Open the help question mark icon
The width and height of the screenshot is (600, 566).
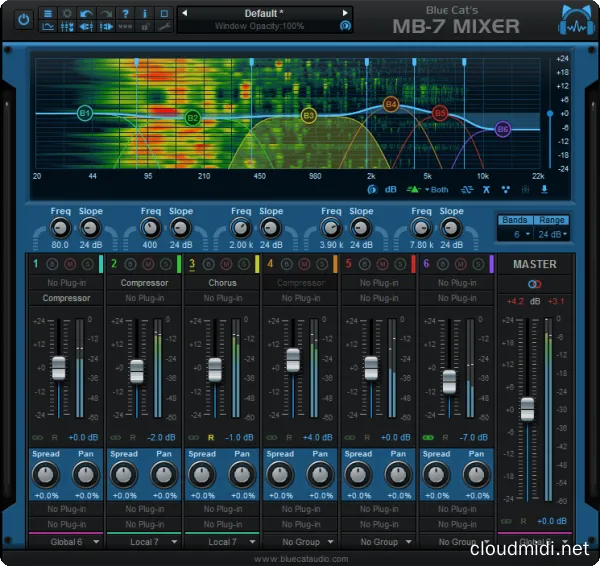pyautogui.click(x=124, y=14)
